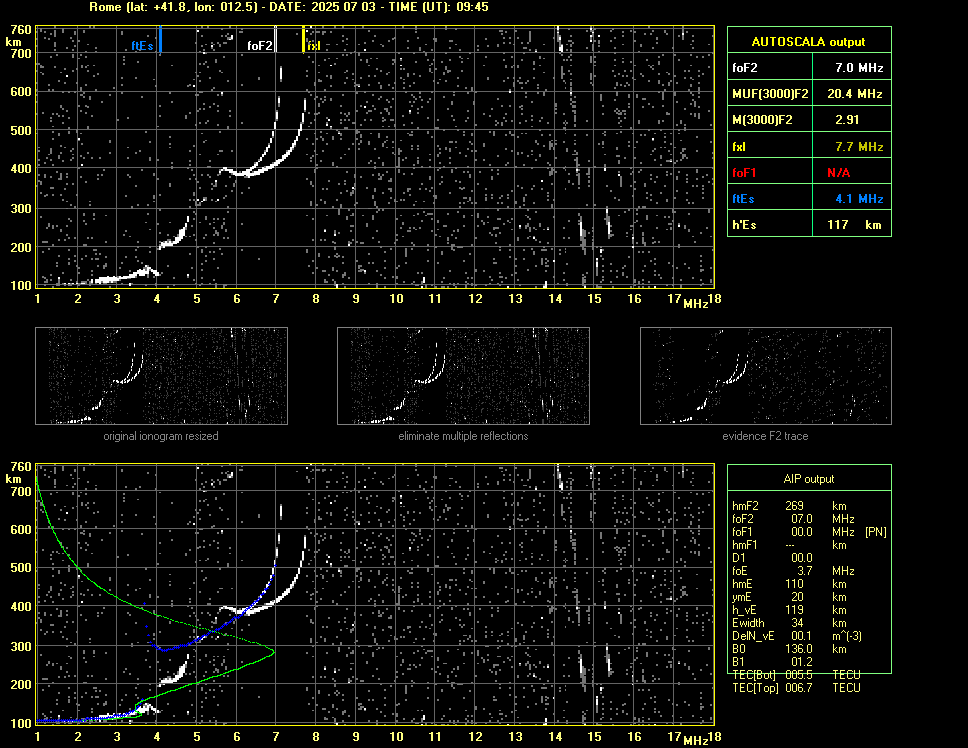Select the B1 "01.2" value
The width and height of the screenshot is (968, 748).
802,661
